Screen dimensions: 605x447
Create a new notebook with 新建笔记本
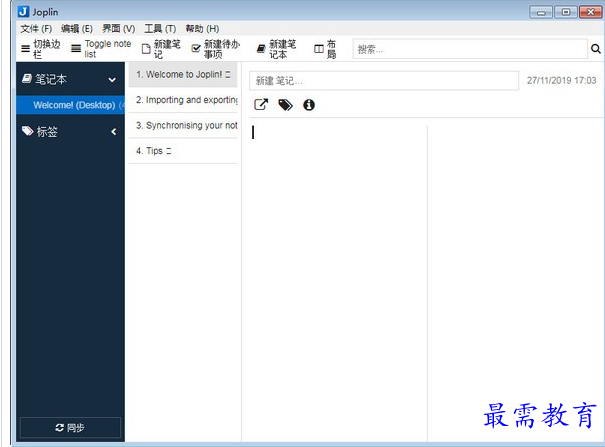[277, 49]
